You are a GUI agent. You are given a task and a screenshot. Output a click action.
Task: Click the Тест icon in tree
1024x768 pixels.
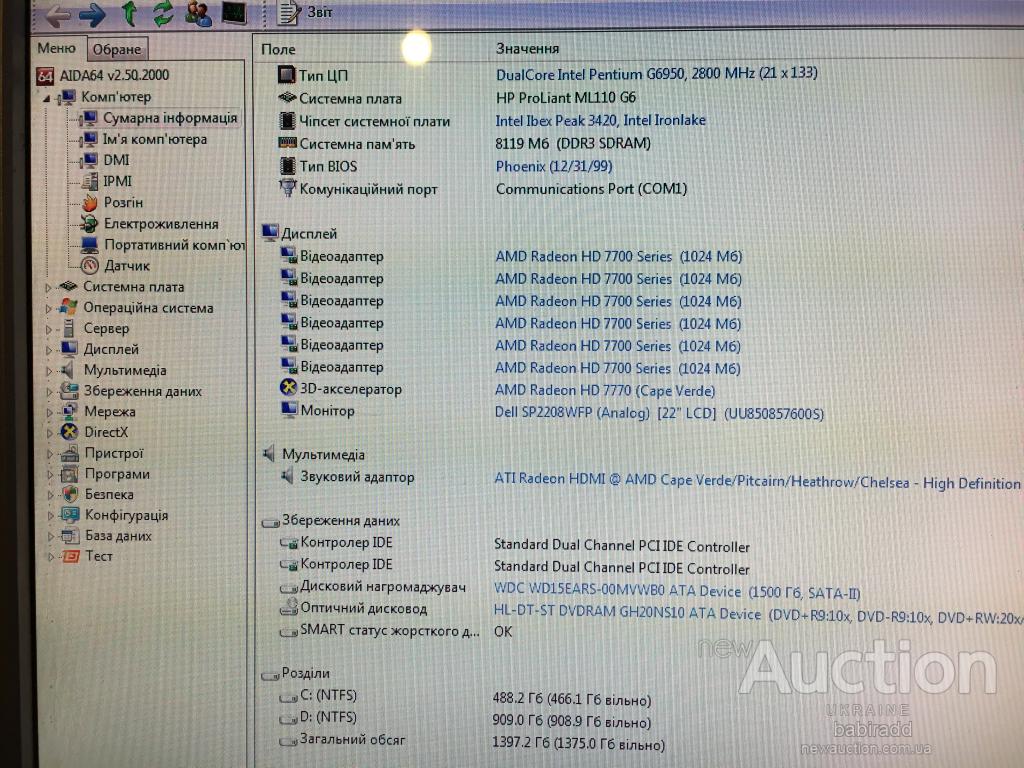click(x=71, y=556)
